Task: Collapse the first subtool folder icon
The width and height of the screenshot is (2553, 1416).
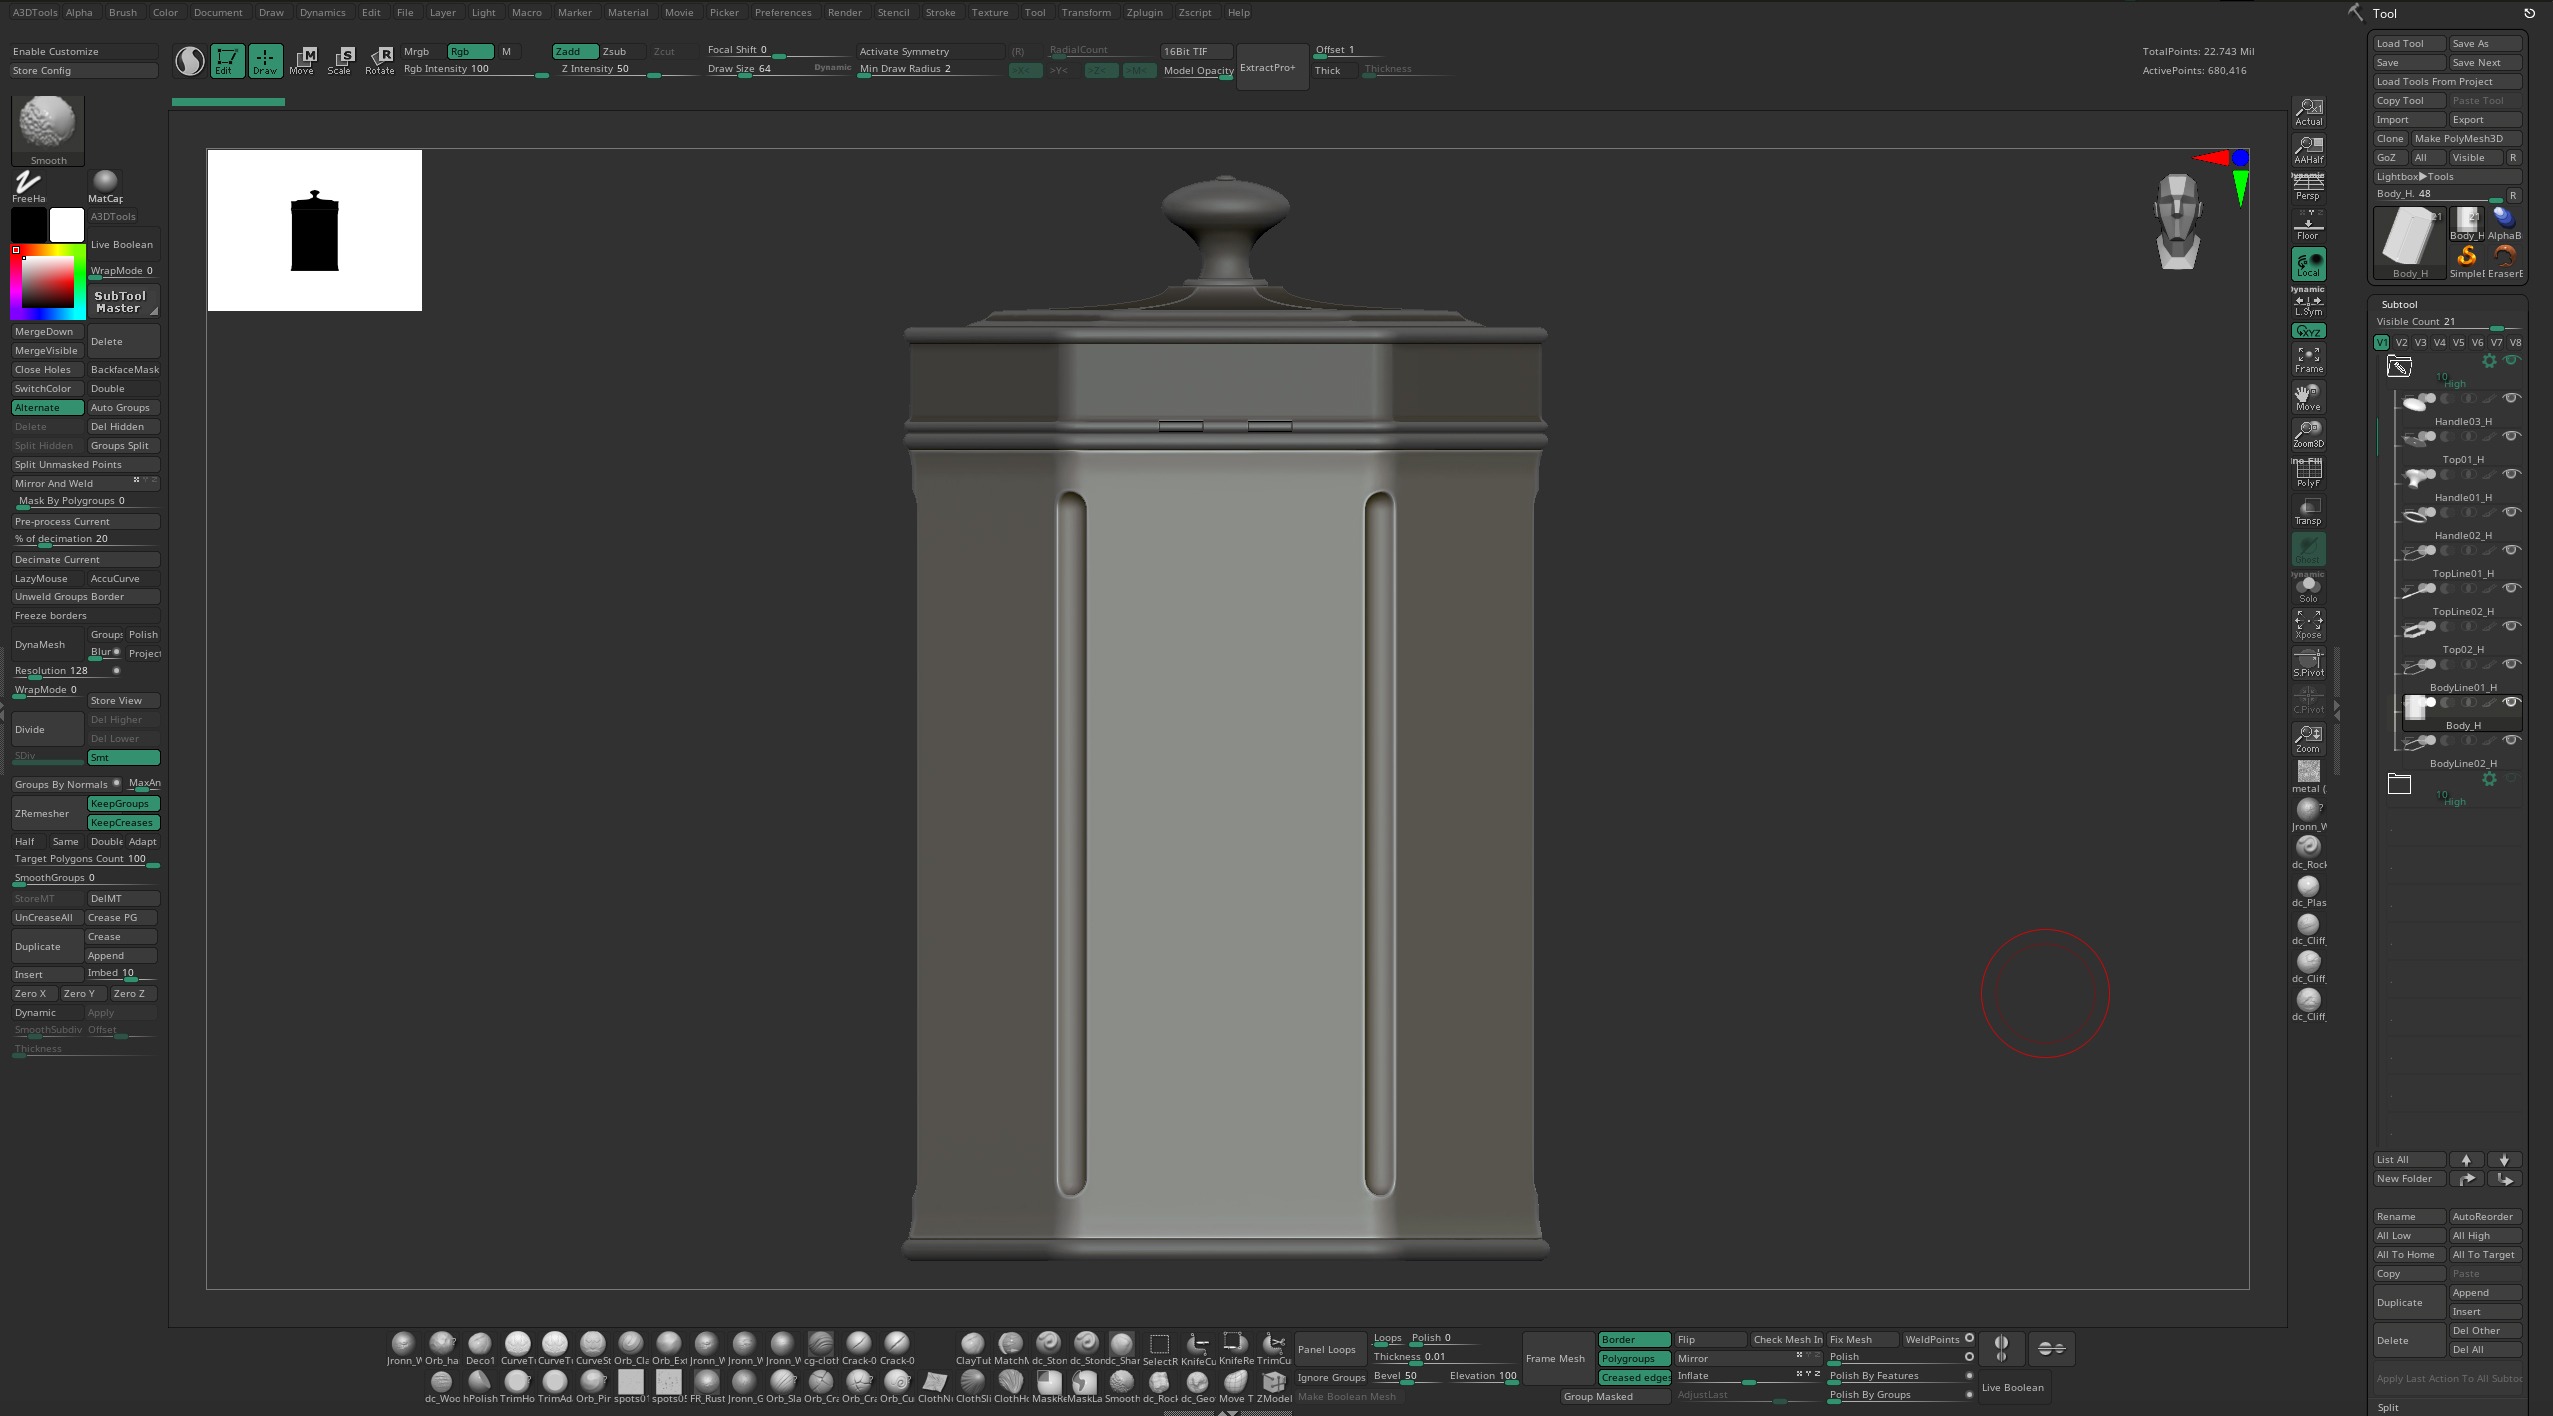Action: tap(2399, 367)
